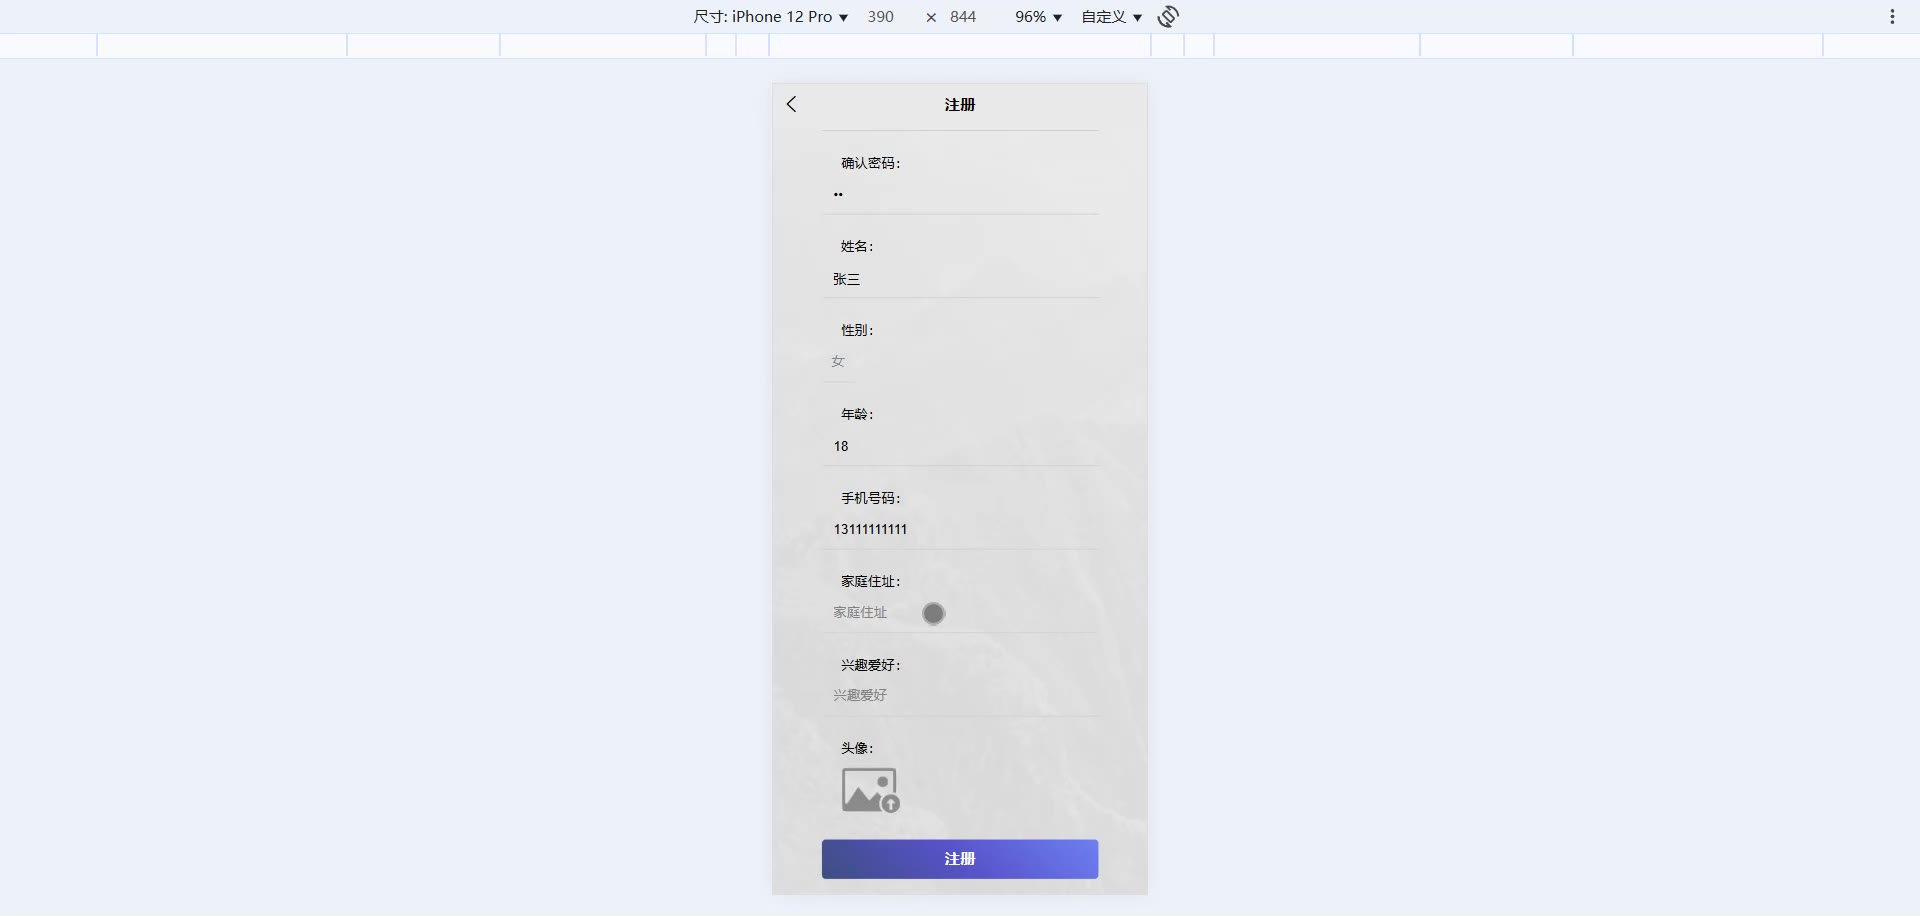This screenshot has height=916, width=1920.
Task: Click the gray touch cursor circle
Action: pyautogui.click(x=933, y=613)
